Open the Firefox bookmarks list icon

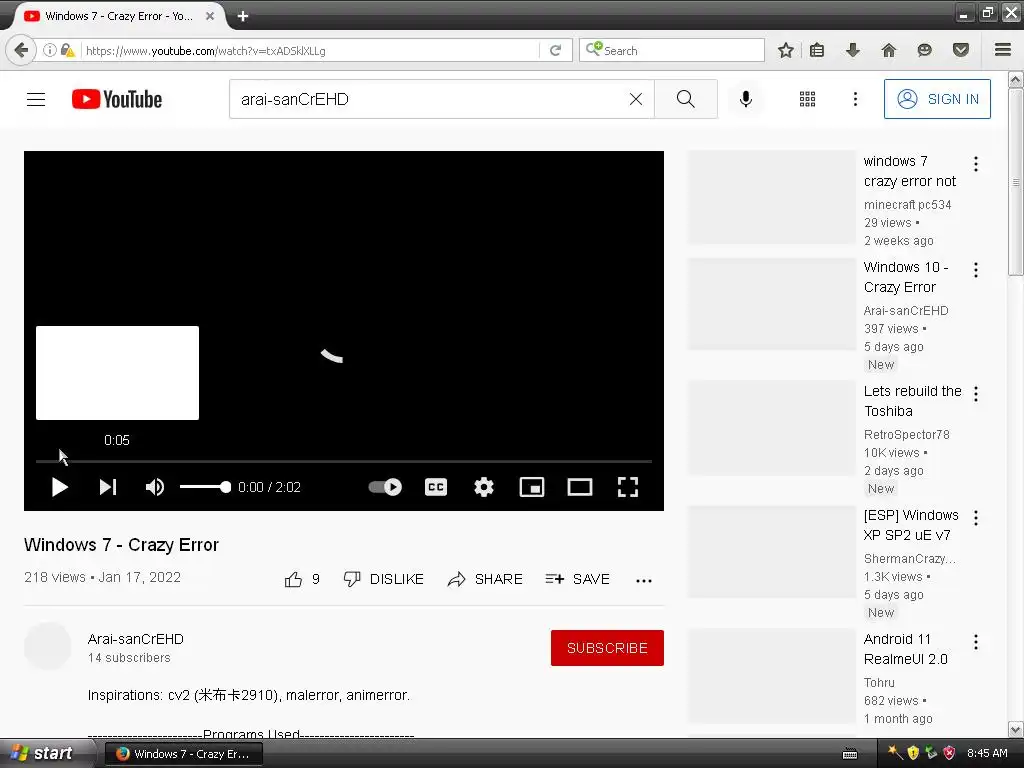click(x=816, y=50)
